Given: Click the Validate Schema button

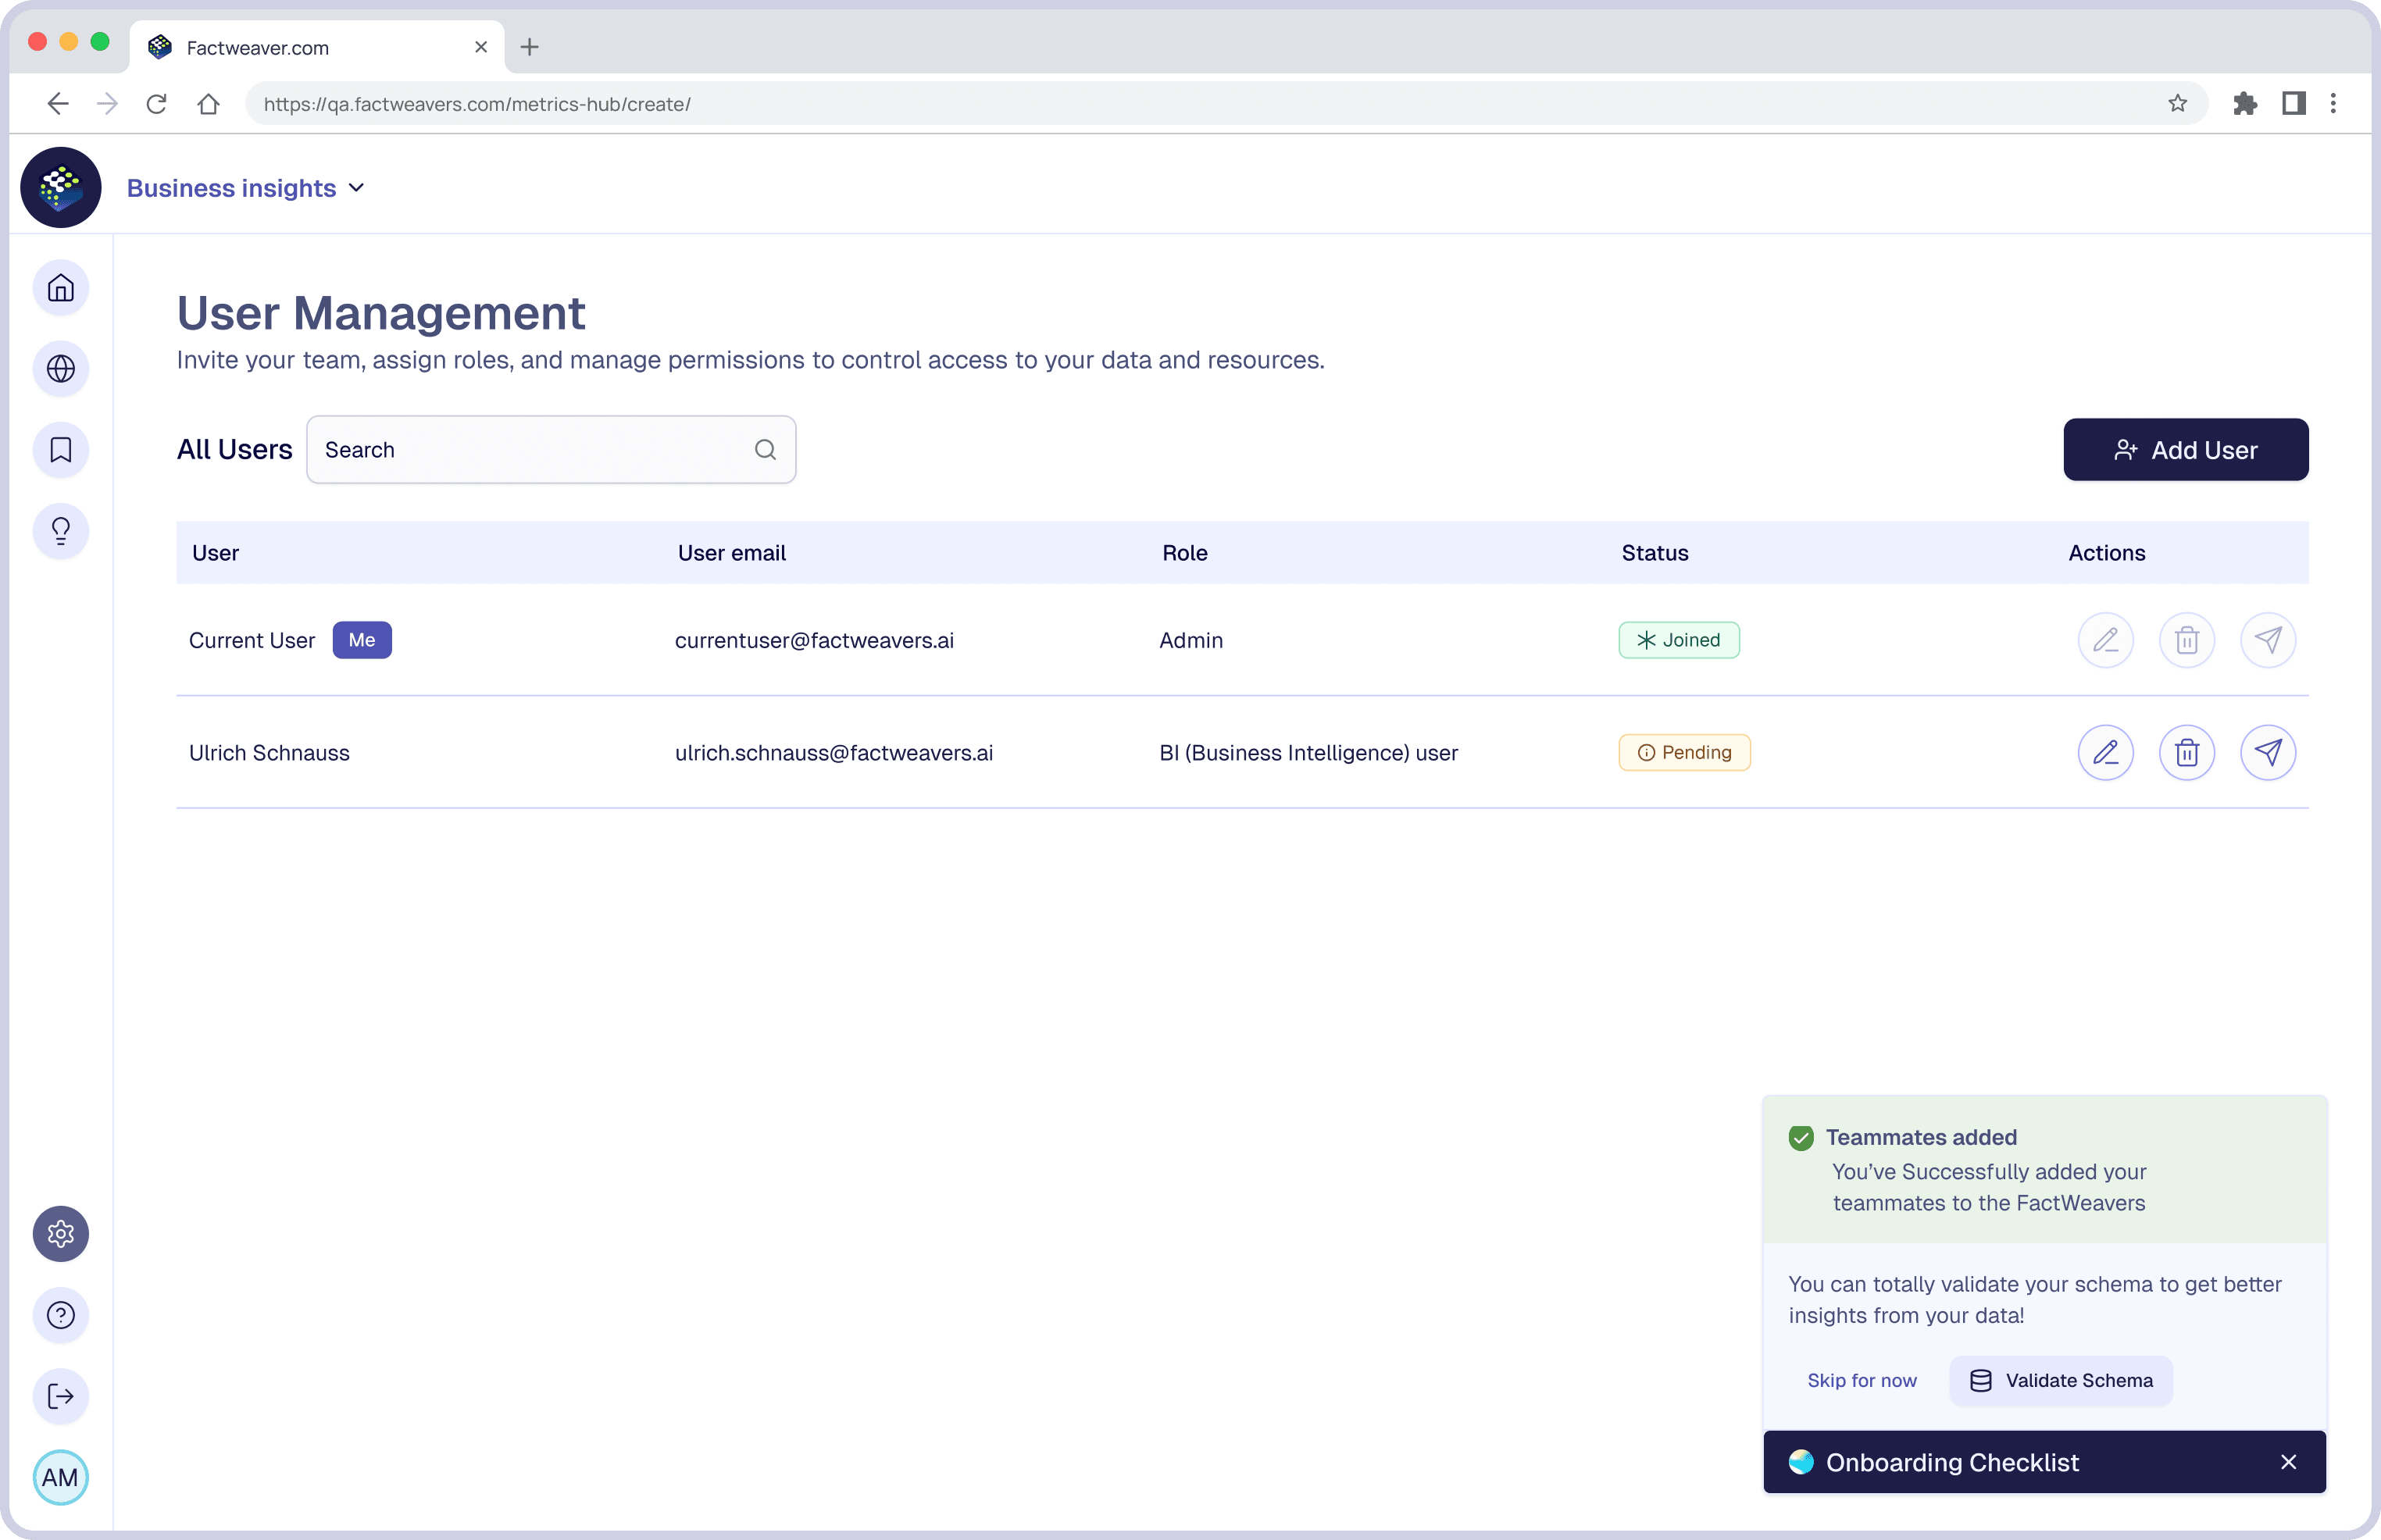Looking at the screenshot, I should [2061, 1380].
